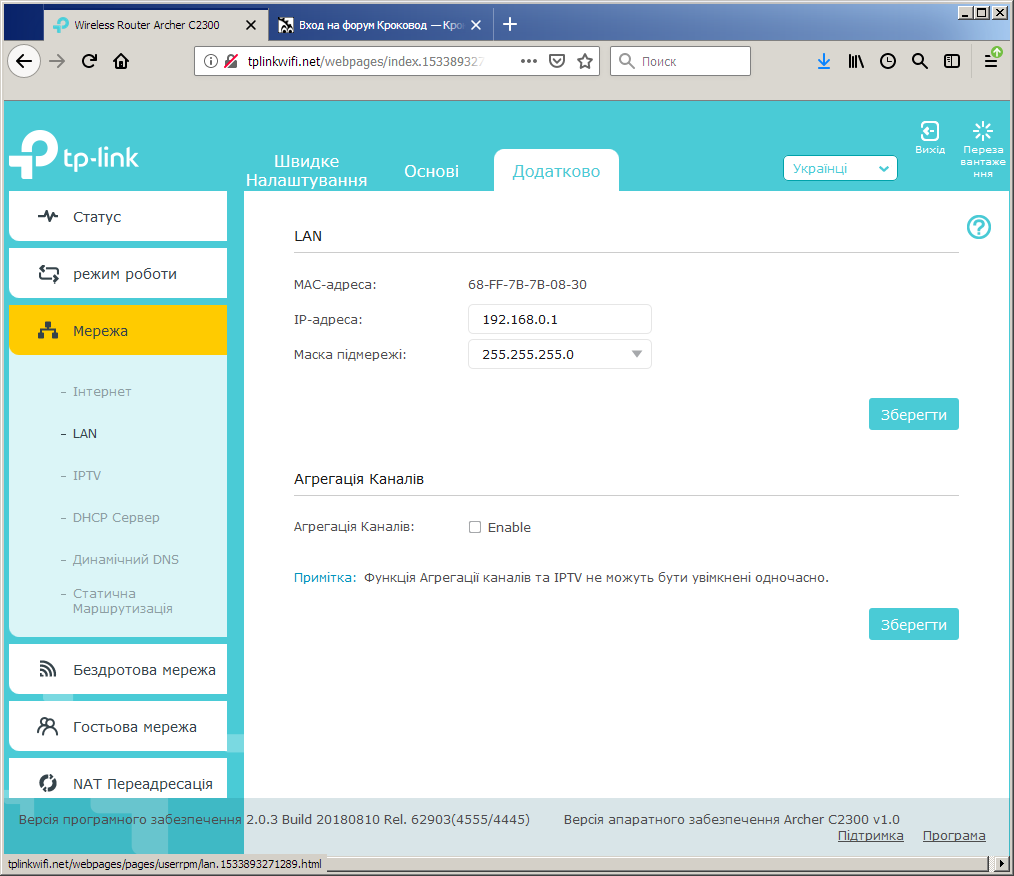This screenshot has height=876, width=1014.
Task: Open the Firefox library icon
Action: (856, 61)
